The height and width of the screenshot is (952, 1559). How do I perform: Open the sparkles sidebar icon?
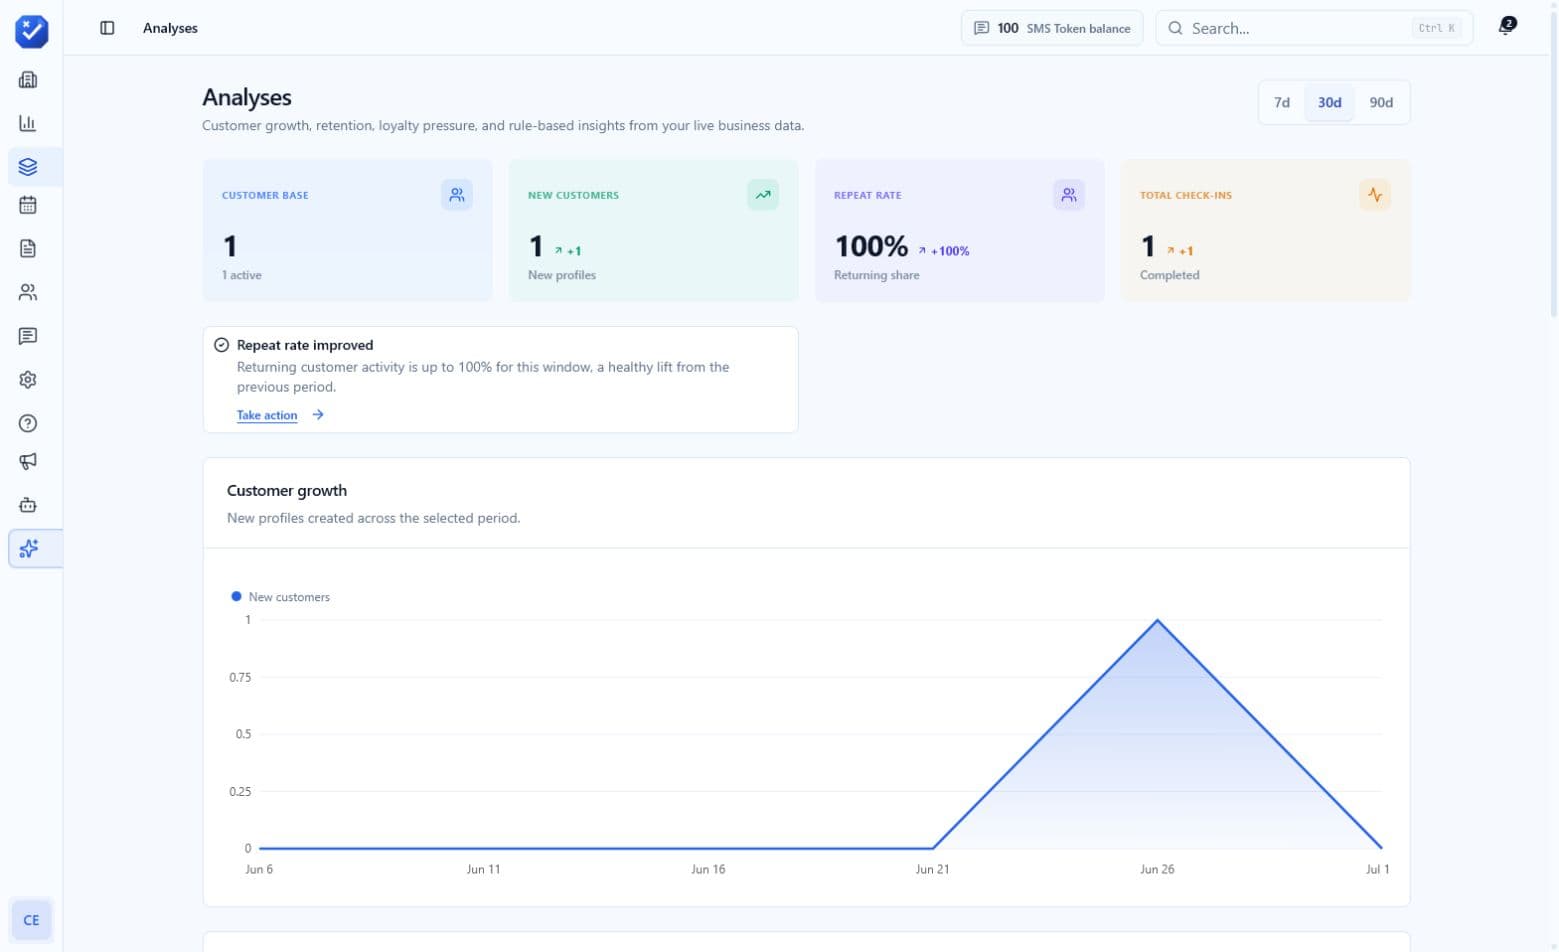[x=29, y=548]
